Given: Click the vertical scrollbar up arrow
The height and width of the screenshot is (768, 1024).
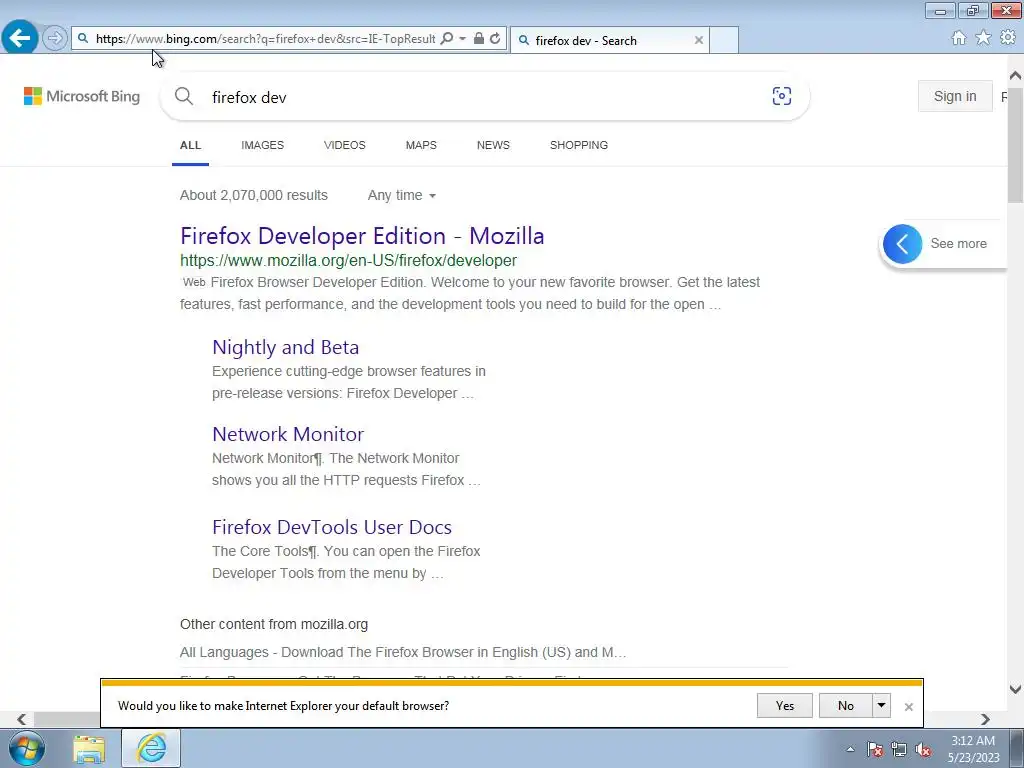Looking at the screenshot, I should pos(1015,76).
